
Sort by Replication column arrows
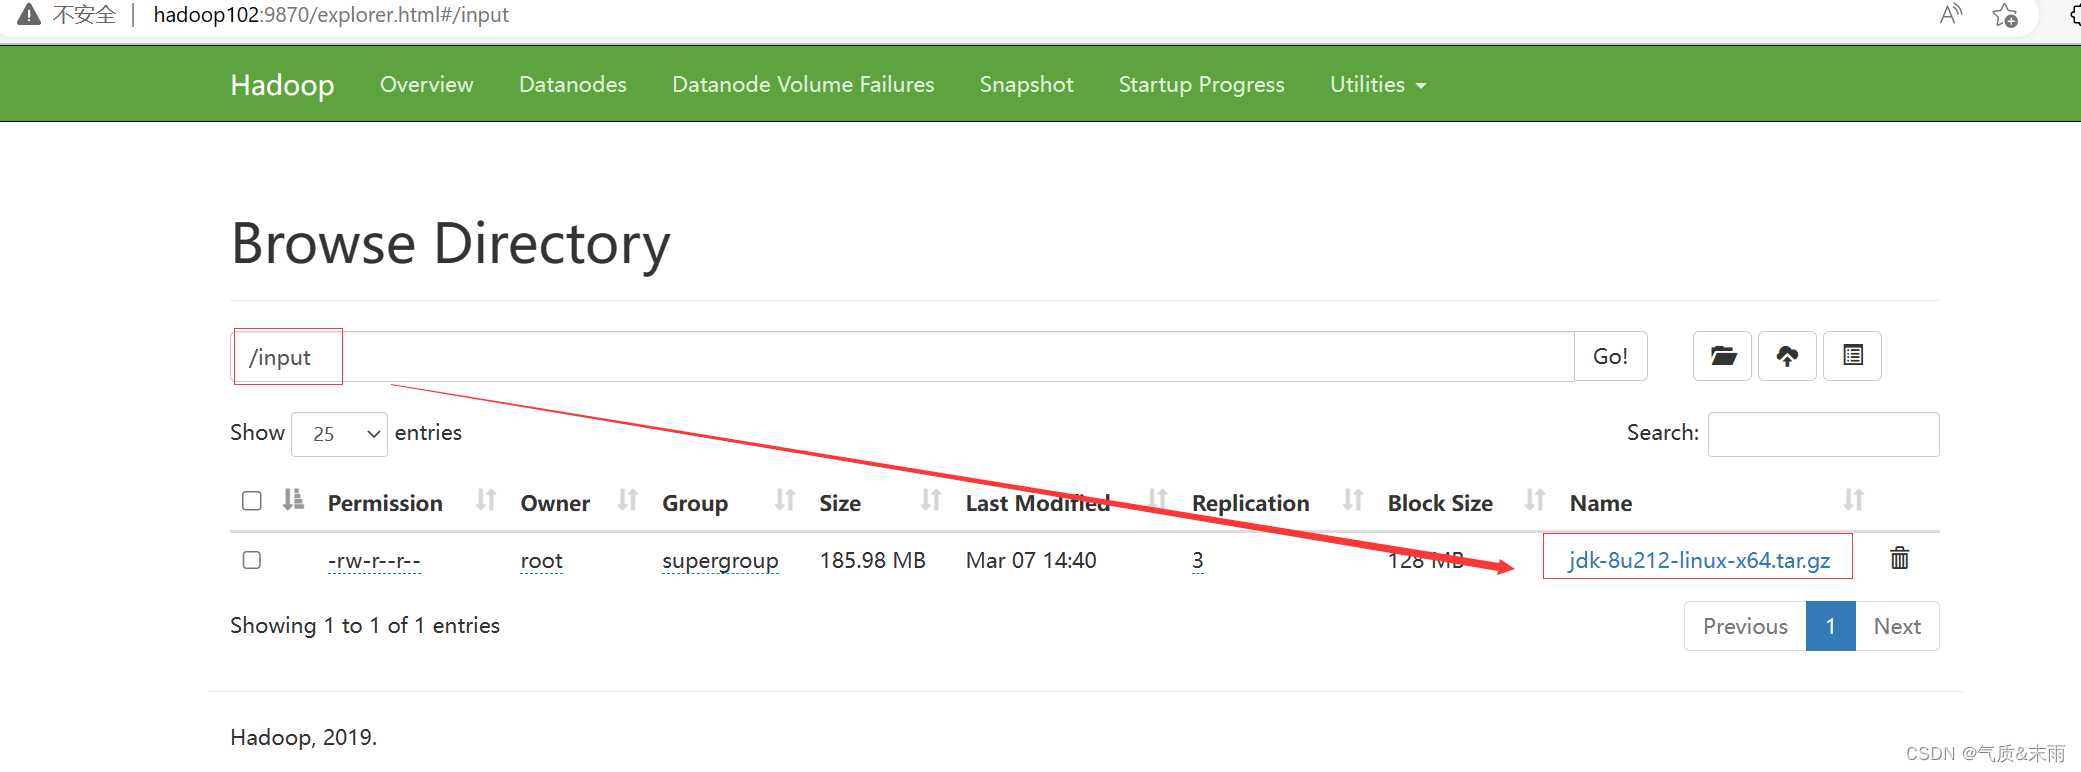point(1353,500)
